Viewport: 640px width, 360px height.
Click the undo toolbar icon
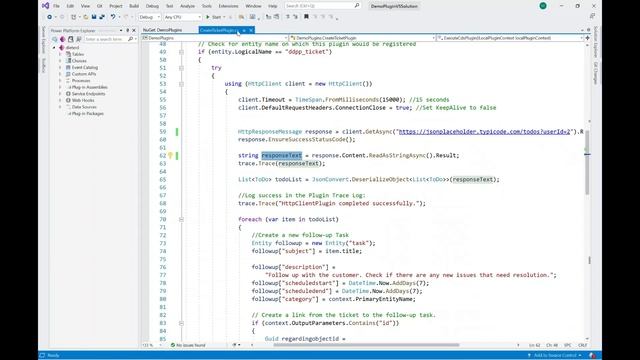pos(113,17)
